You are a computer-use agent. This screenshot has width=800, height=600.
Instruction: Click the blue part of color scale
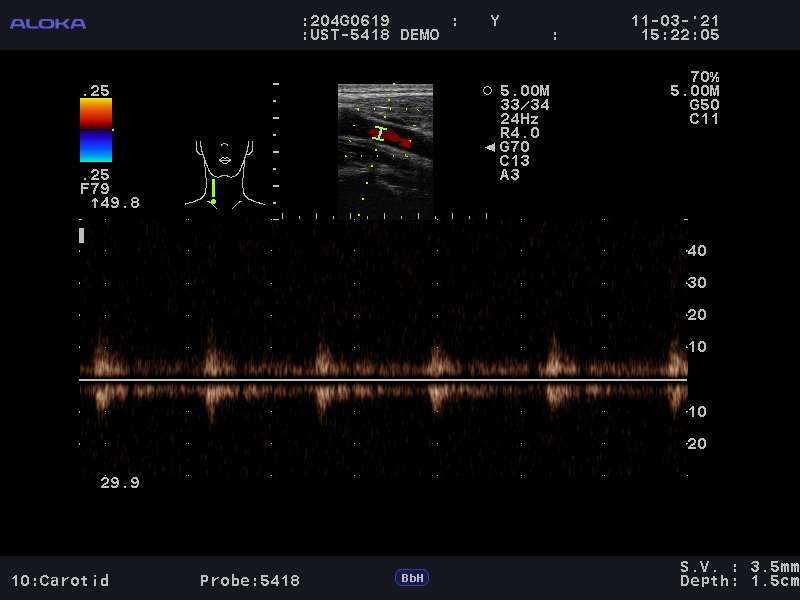[x=96, y=146]
